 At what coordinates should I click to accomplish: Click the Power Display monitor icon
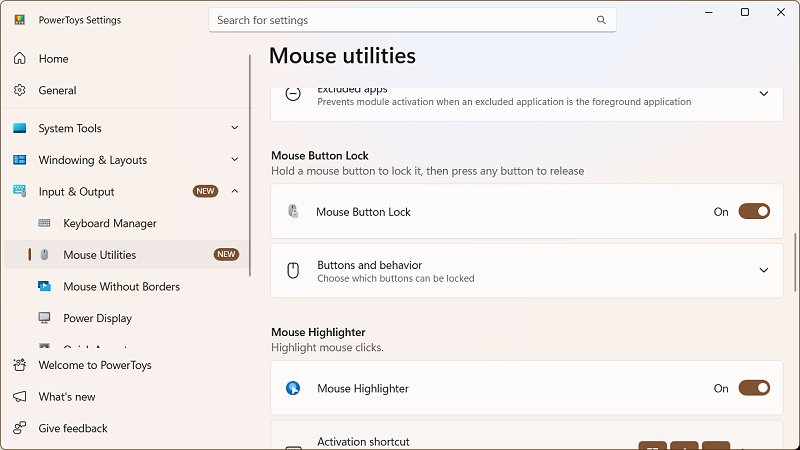(x=44, y=318)
